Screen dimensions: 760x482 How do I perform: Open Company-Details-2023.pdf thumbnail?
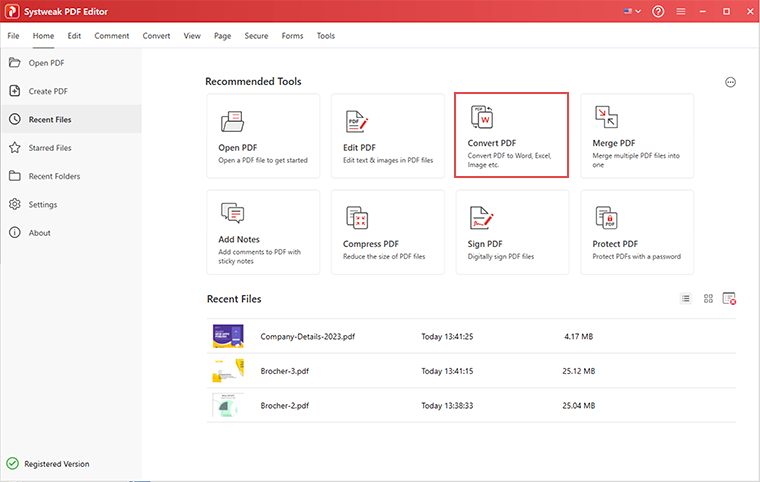pyautogui.click(x=228, y=336)
